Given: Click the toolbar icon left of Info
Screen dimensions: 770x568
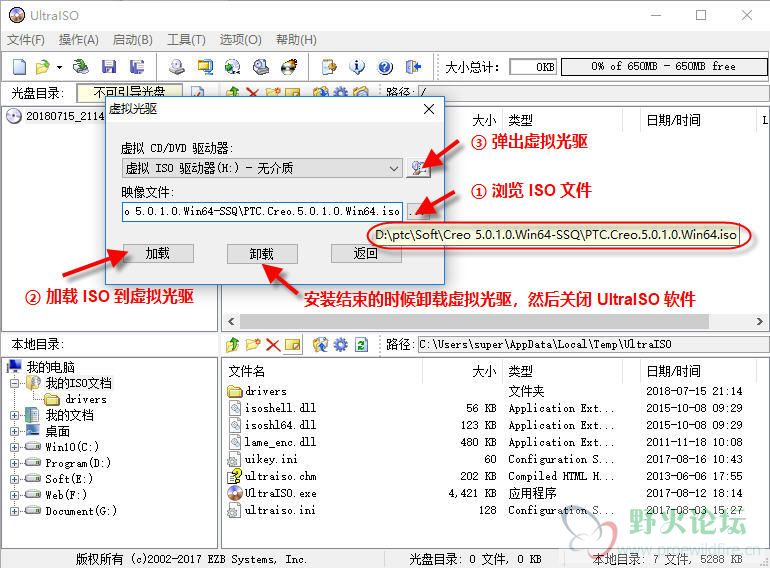Looking at the screenshot, I should (x=329, y=66).
